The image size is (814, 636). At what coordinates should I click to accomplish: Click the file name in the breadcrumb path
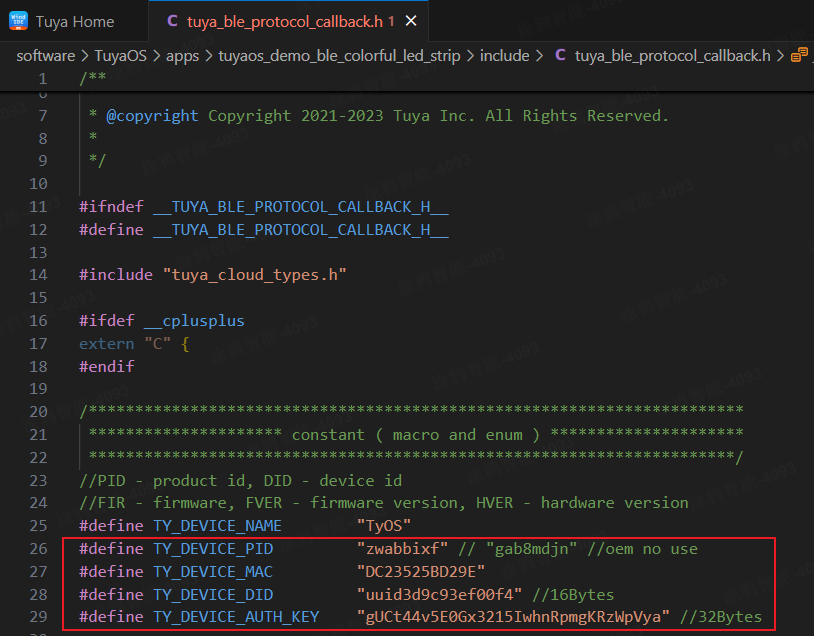pos(672,56)
